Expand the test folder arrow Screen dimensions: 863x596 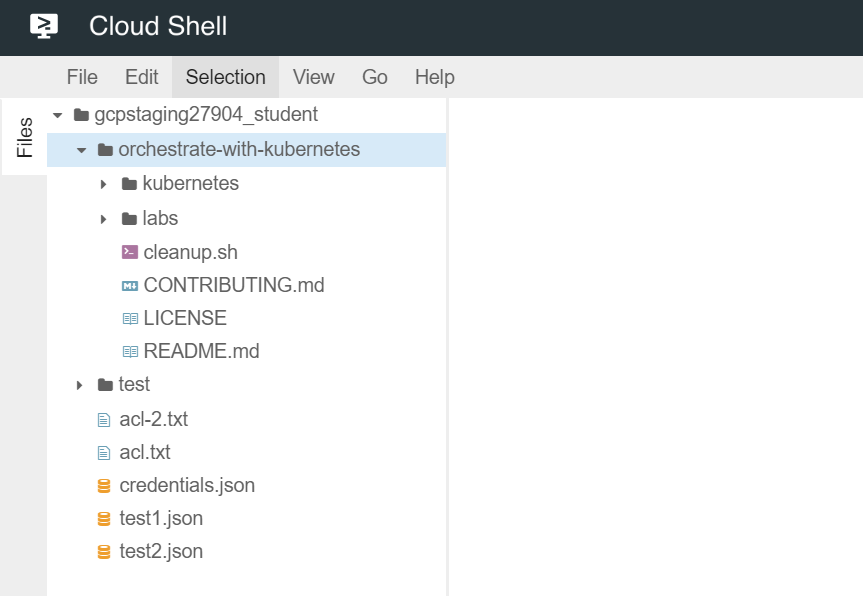[x=80, y=385]
